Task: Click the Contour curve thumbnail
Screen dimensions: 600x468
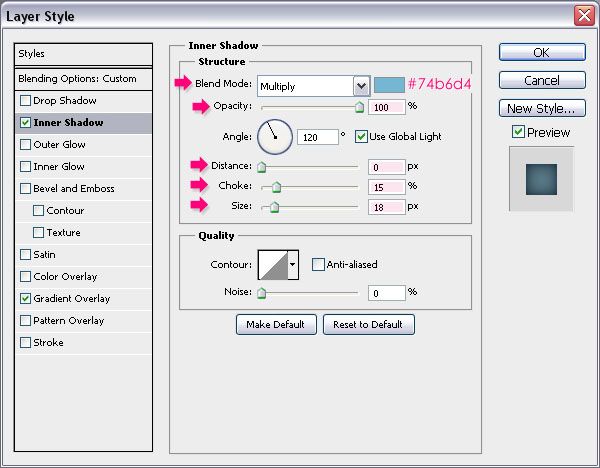Action: pos(272,264)
